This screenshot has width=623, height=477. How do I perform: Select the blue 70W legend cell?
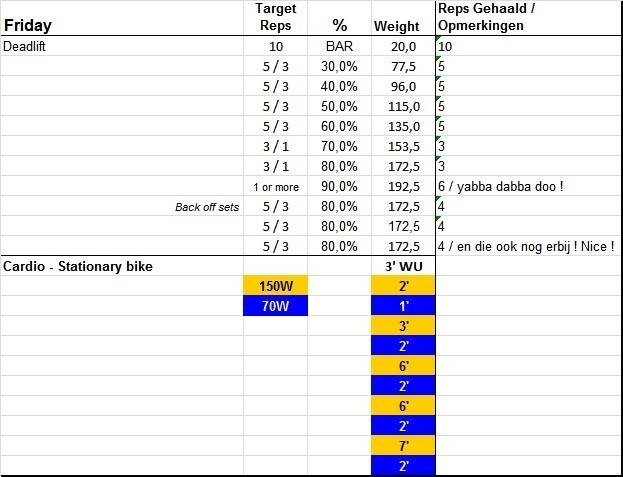(275, 306)
